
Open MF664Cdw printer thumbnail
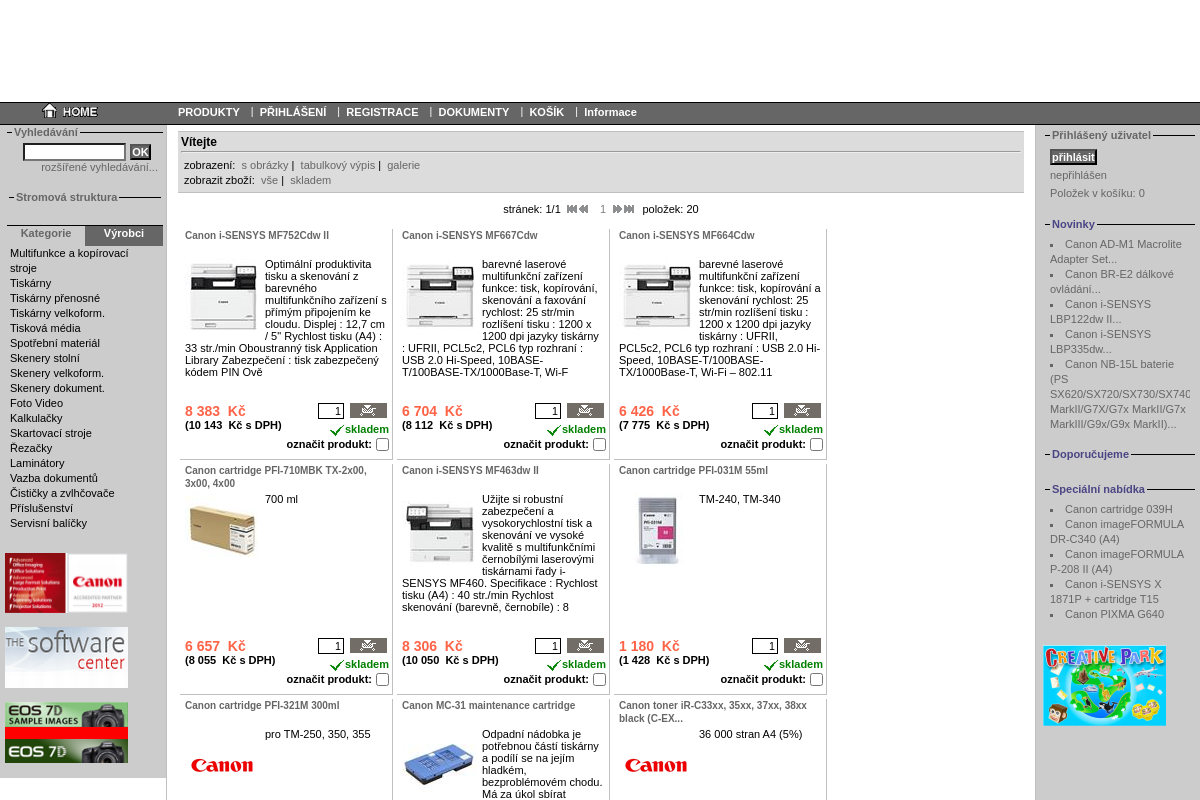(x=657, y=296)
